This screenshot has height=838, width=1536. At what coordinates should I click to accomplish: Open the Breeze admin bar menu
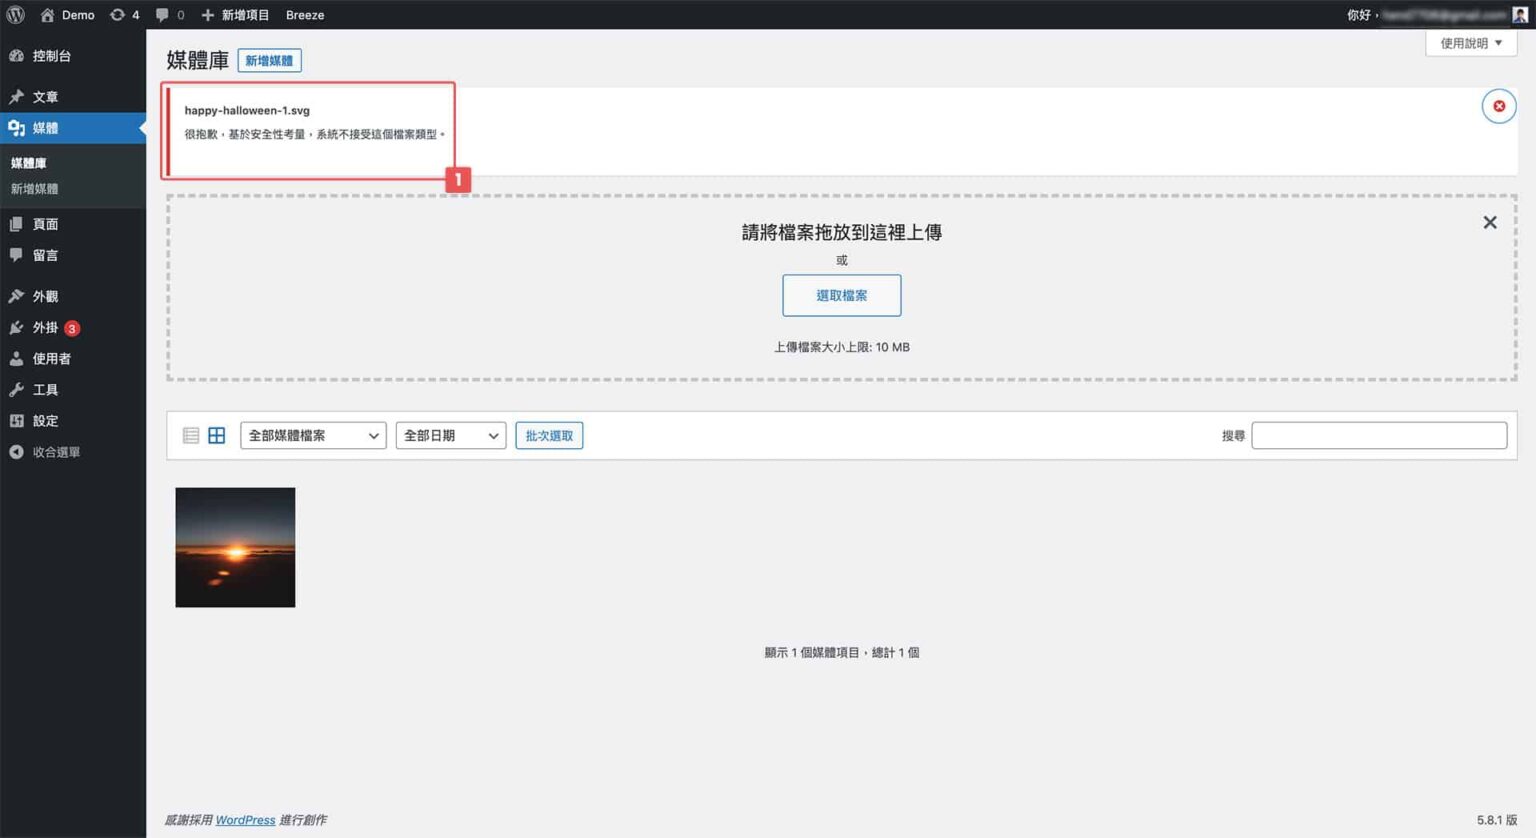tap(305, 15)
